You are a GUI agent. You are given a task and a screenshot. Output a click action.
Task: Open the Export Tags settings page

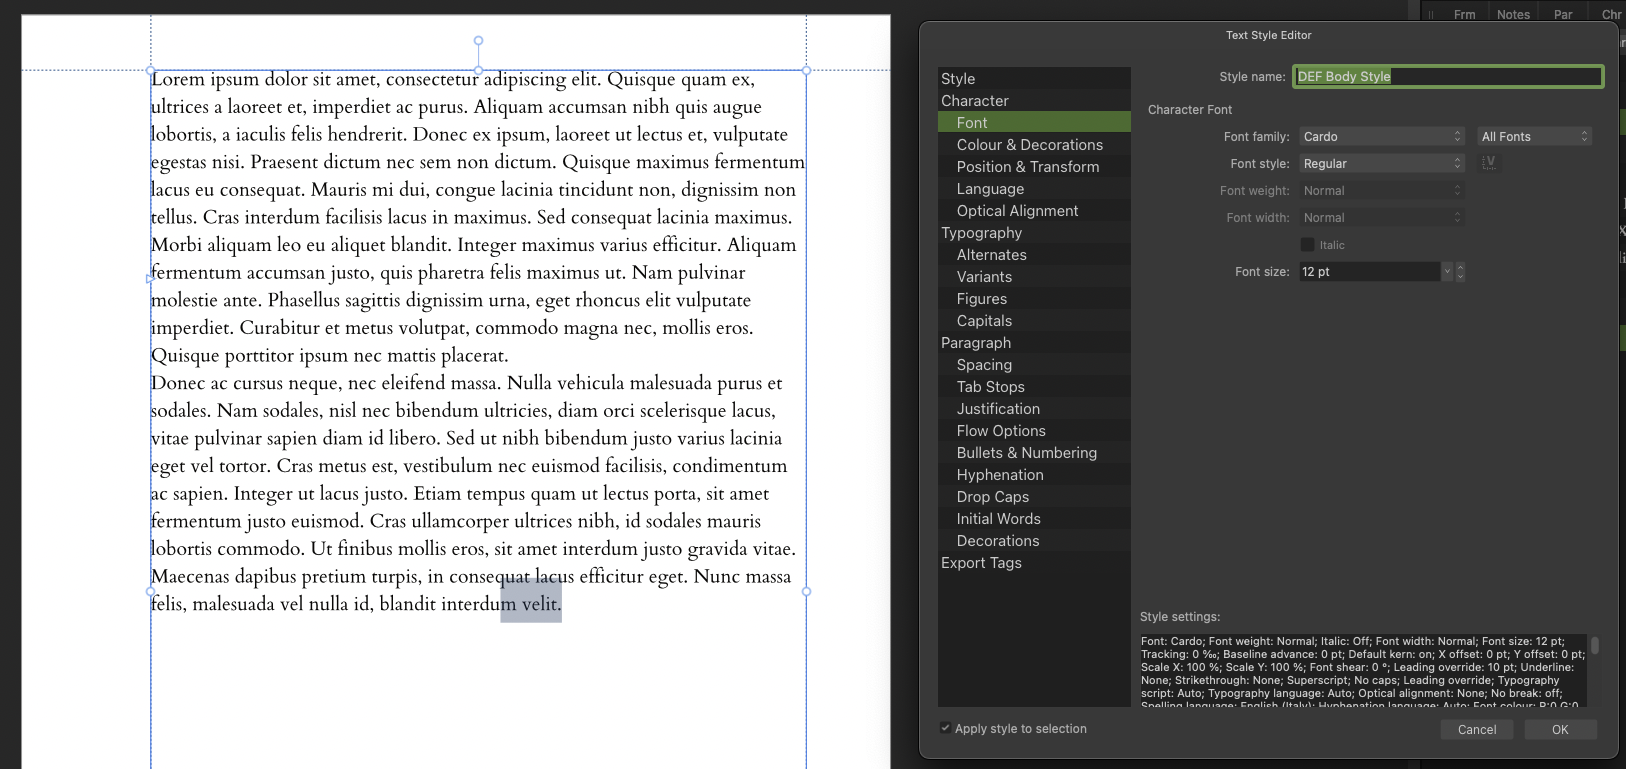coord(1034,562)
